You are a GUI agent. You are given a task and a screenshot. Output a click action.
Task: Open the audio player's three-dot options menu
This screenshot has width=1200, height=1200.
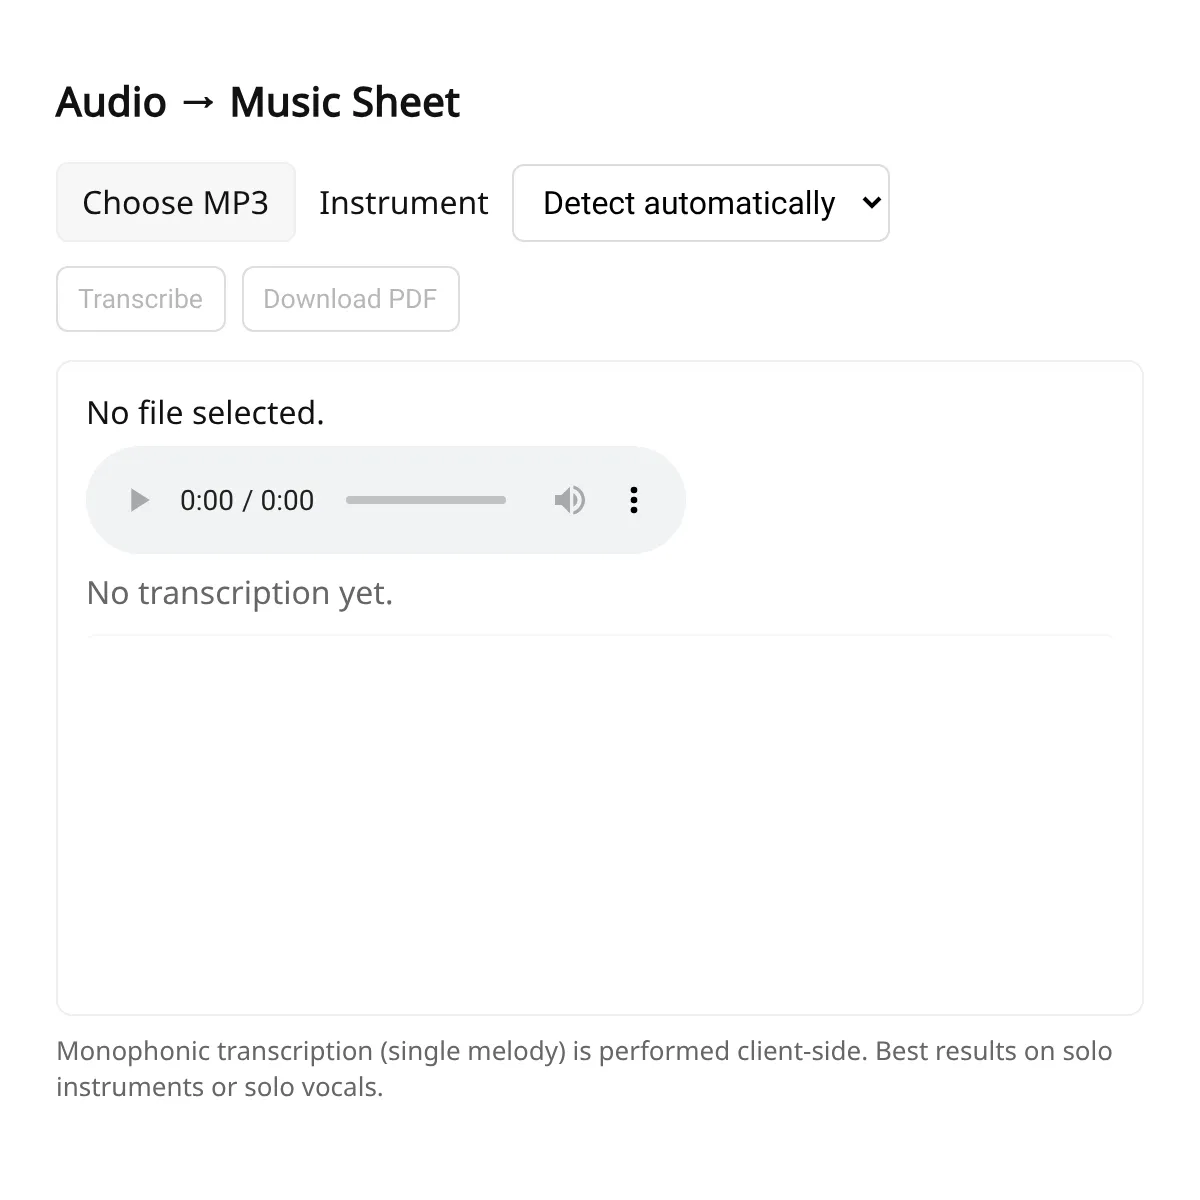pos(633,500)
